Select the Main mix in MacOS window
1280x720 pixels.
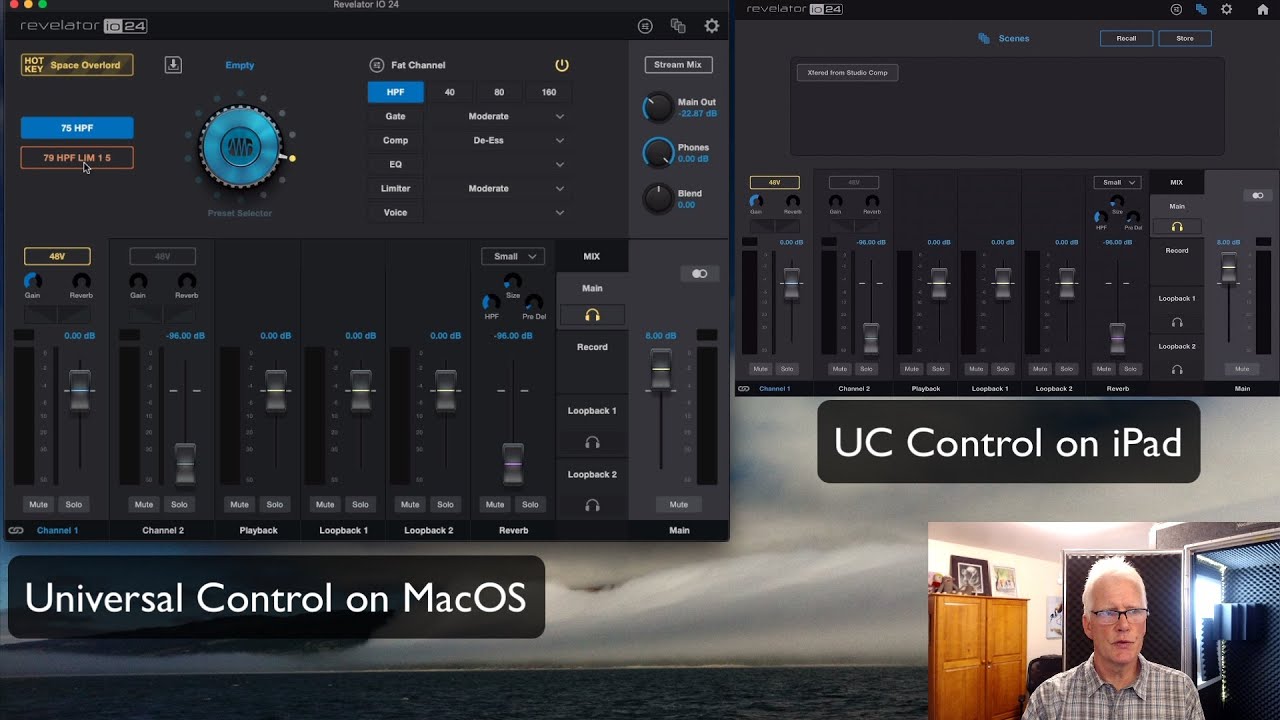592,288
